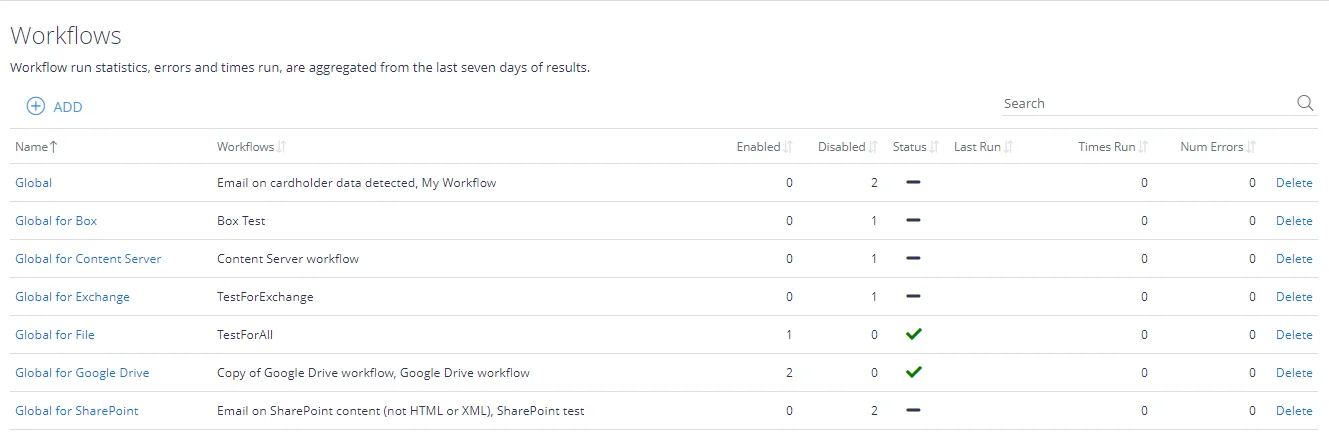The width and height of the screenshot is (1329, 437).
Task: Select 'Copy of Google Drive workflow' cell
Action: pyautogui.click(x=373, y=373)
